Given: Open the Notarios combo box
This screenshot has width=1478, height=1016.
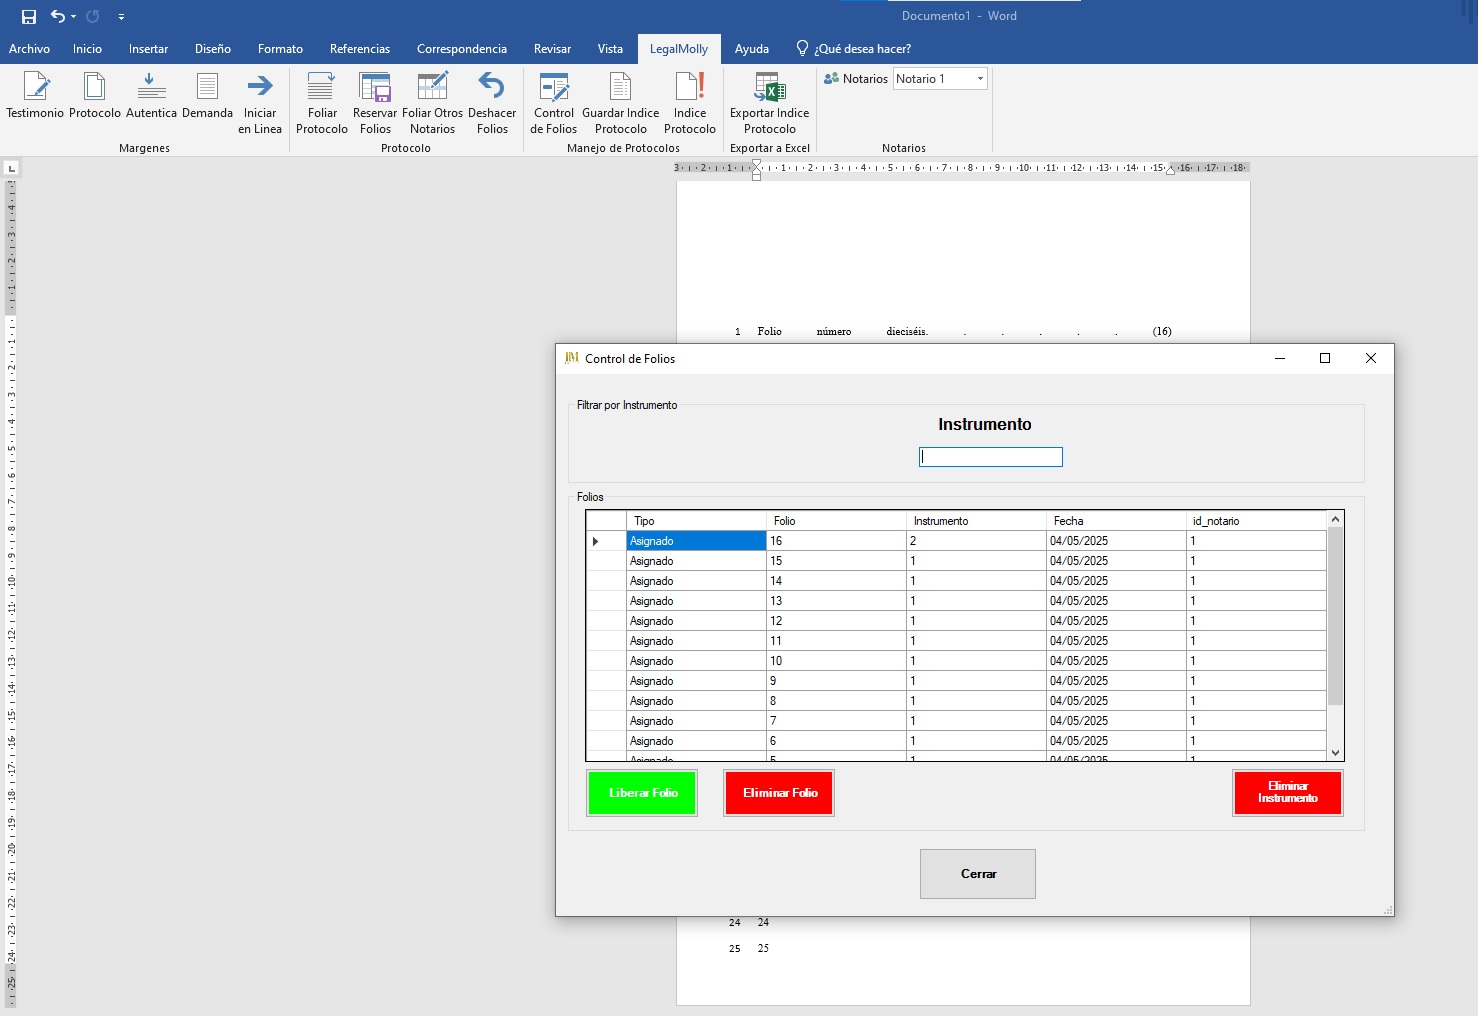Looking at the screenshot, I should pos(940,79).
